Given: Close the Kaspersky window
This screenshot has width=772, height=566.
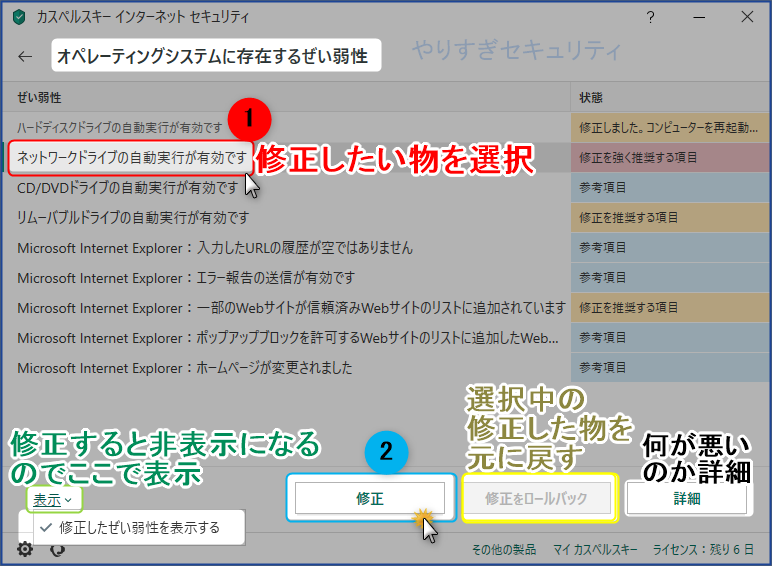Looking at the screenshot, I should pos(747,17).
